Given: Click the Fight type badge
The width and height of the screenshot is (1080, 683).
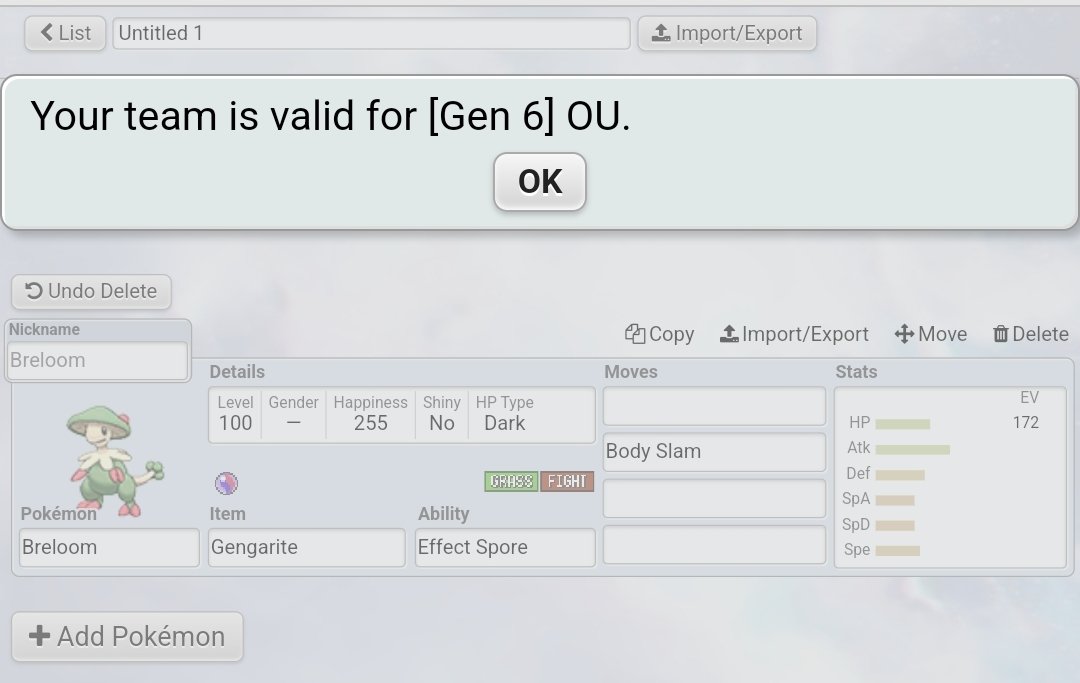Looking at the screenshot, I should tap(567, 482).
